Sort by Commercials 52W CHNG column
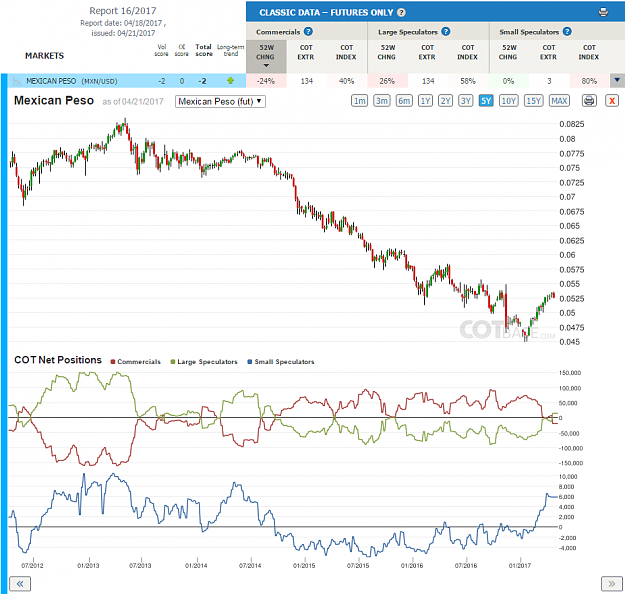This screenshot has width=625, height=594. tap(266, 56)
